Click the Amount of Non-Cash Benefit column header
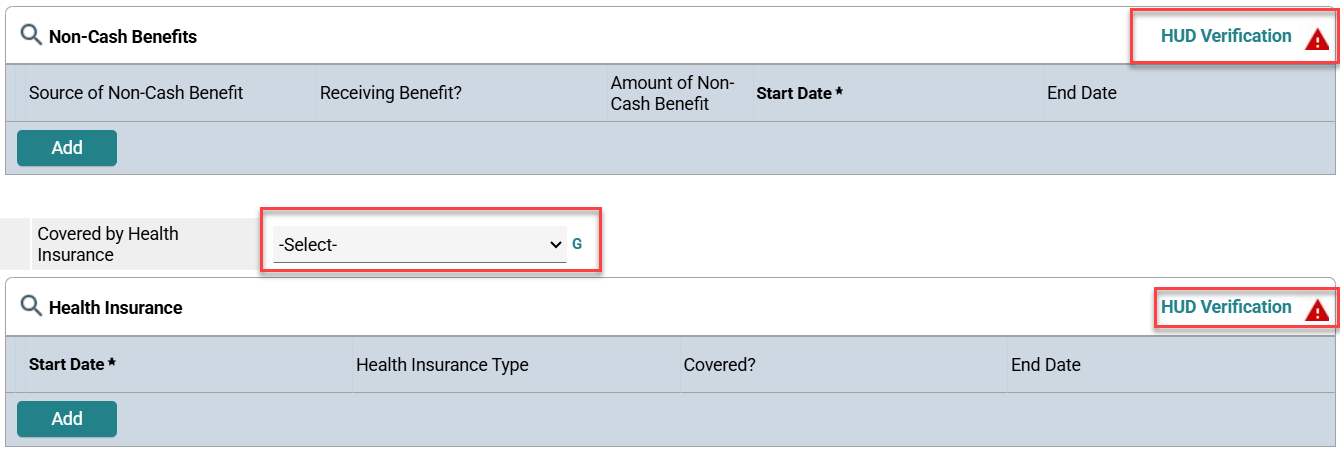This screenshot has height=450, width=1340. [x=672, y=93]
